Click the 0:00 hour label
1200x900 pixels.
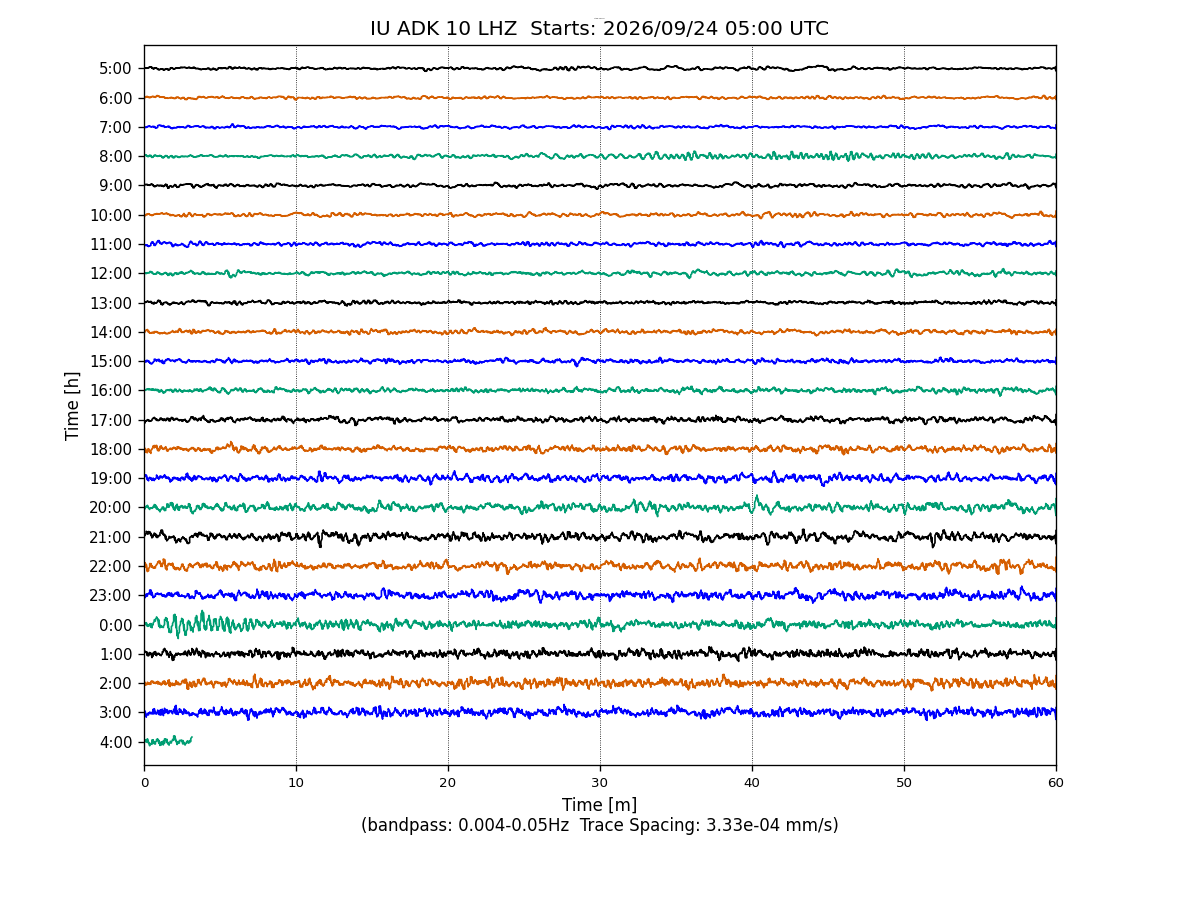coord(115,625)
